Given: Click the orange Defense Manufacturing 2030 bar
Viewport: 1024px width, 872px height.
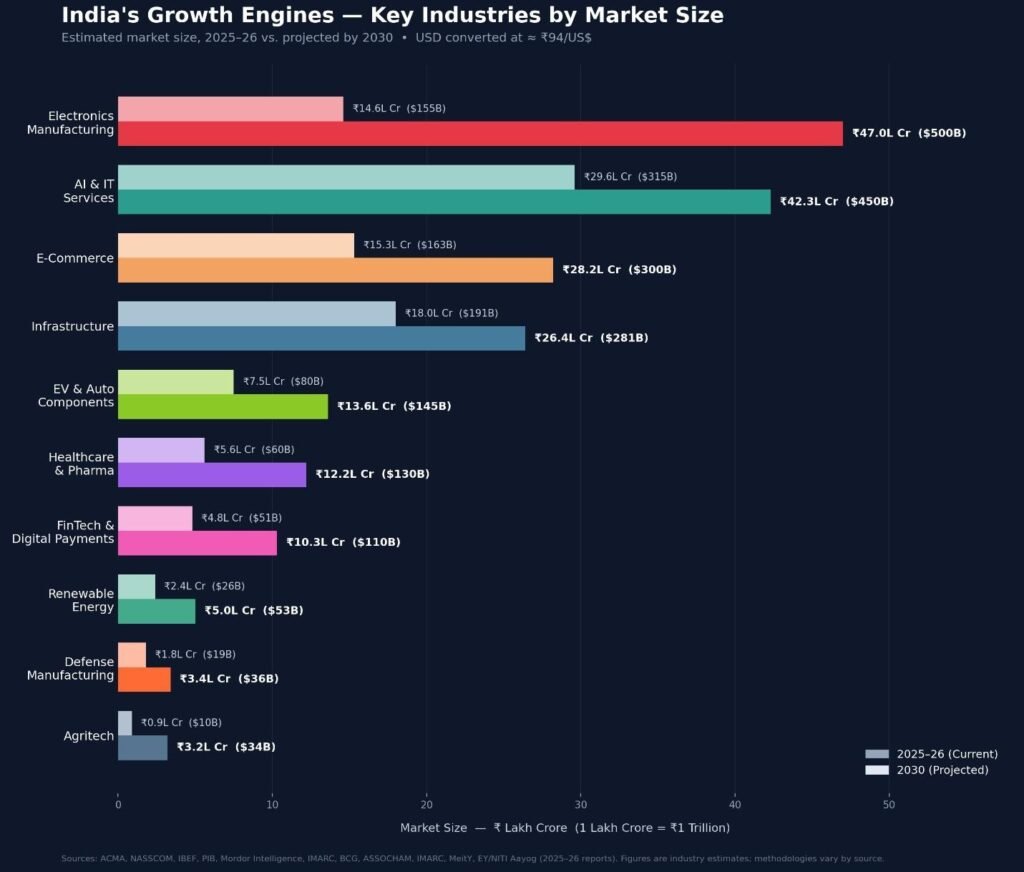Looking at the screenshot, I should point(144,679).
